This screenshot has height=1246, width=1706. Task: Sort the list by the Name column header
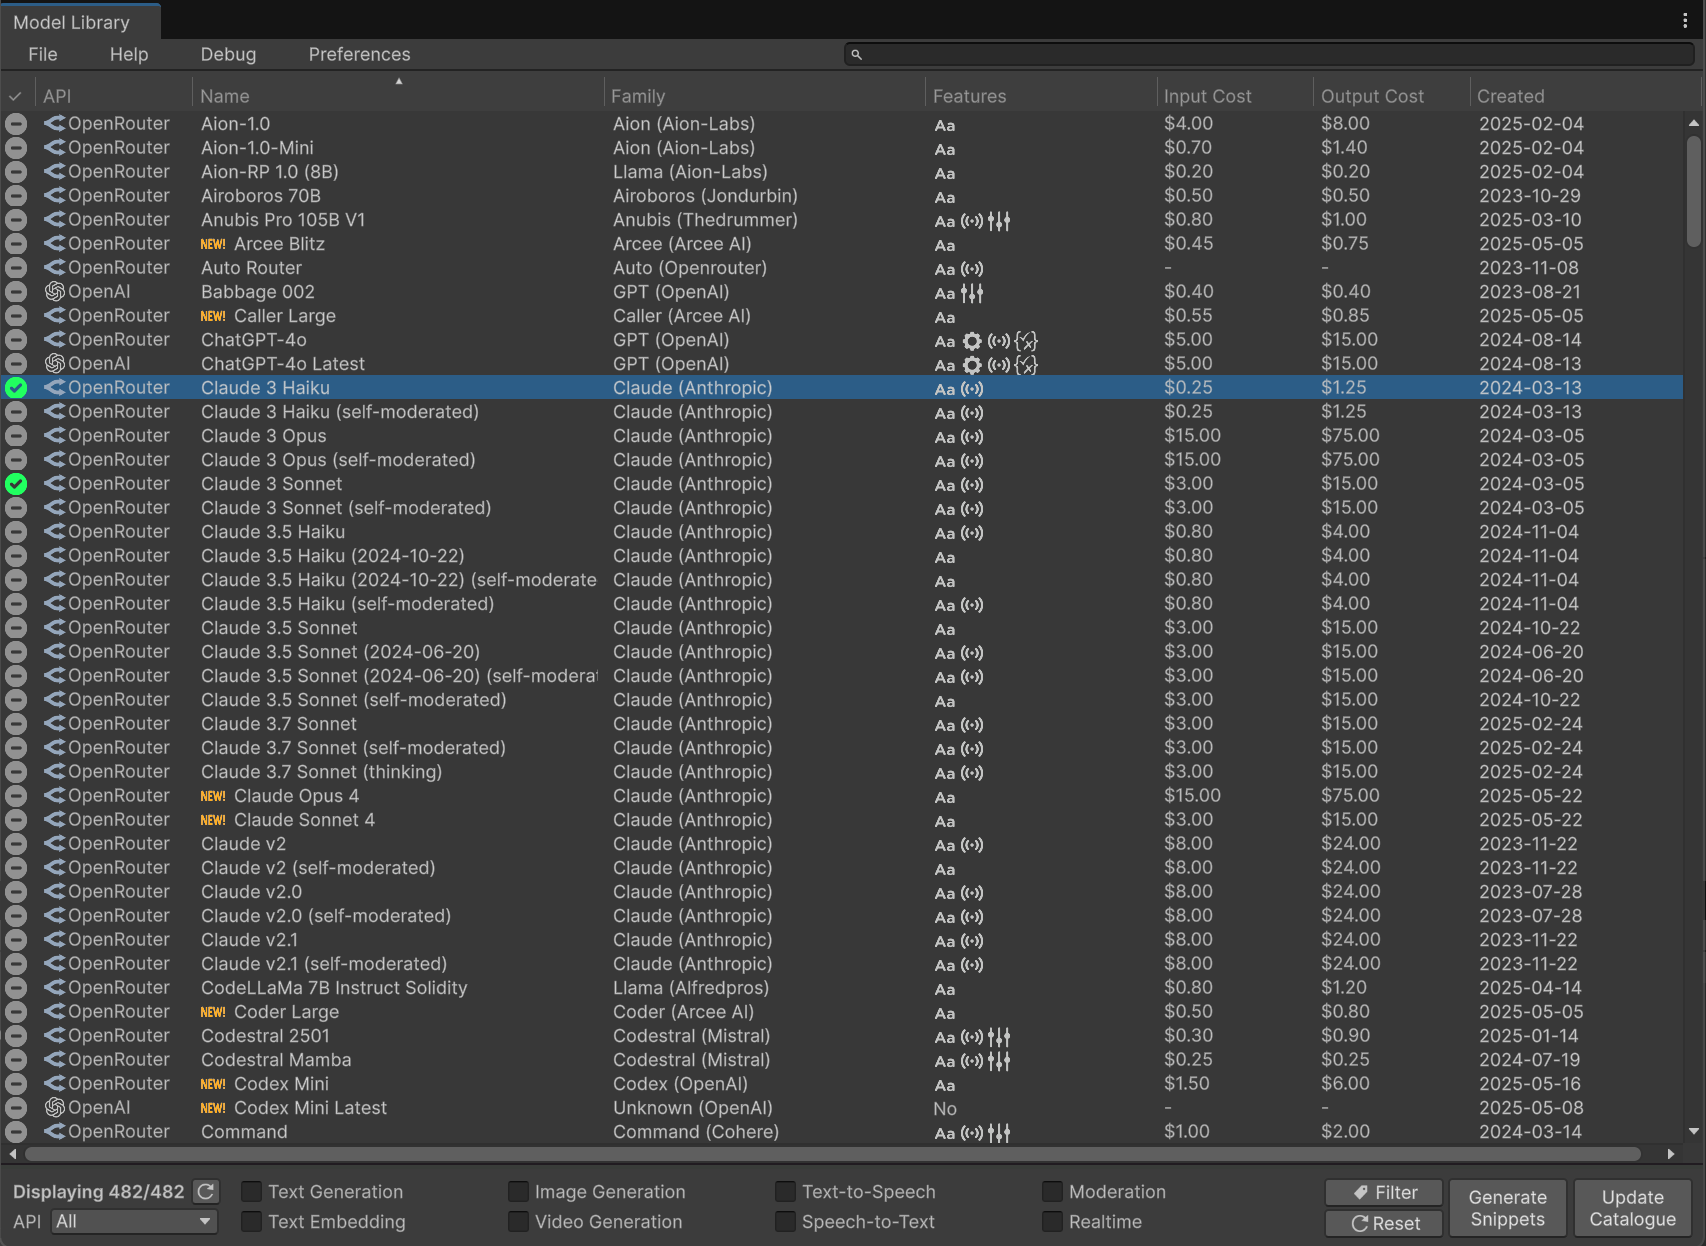point(225,96)
